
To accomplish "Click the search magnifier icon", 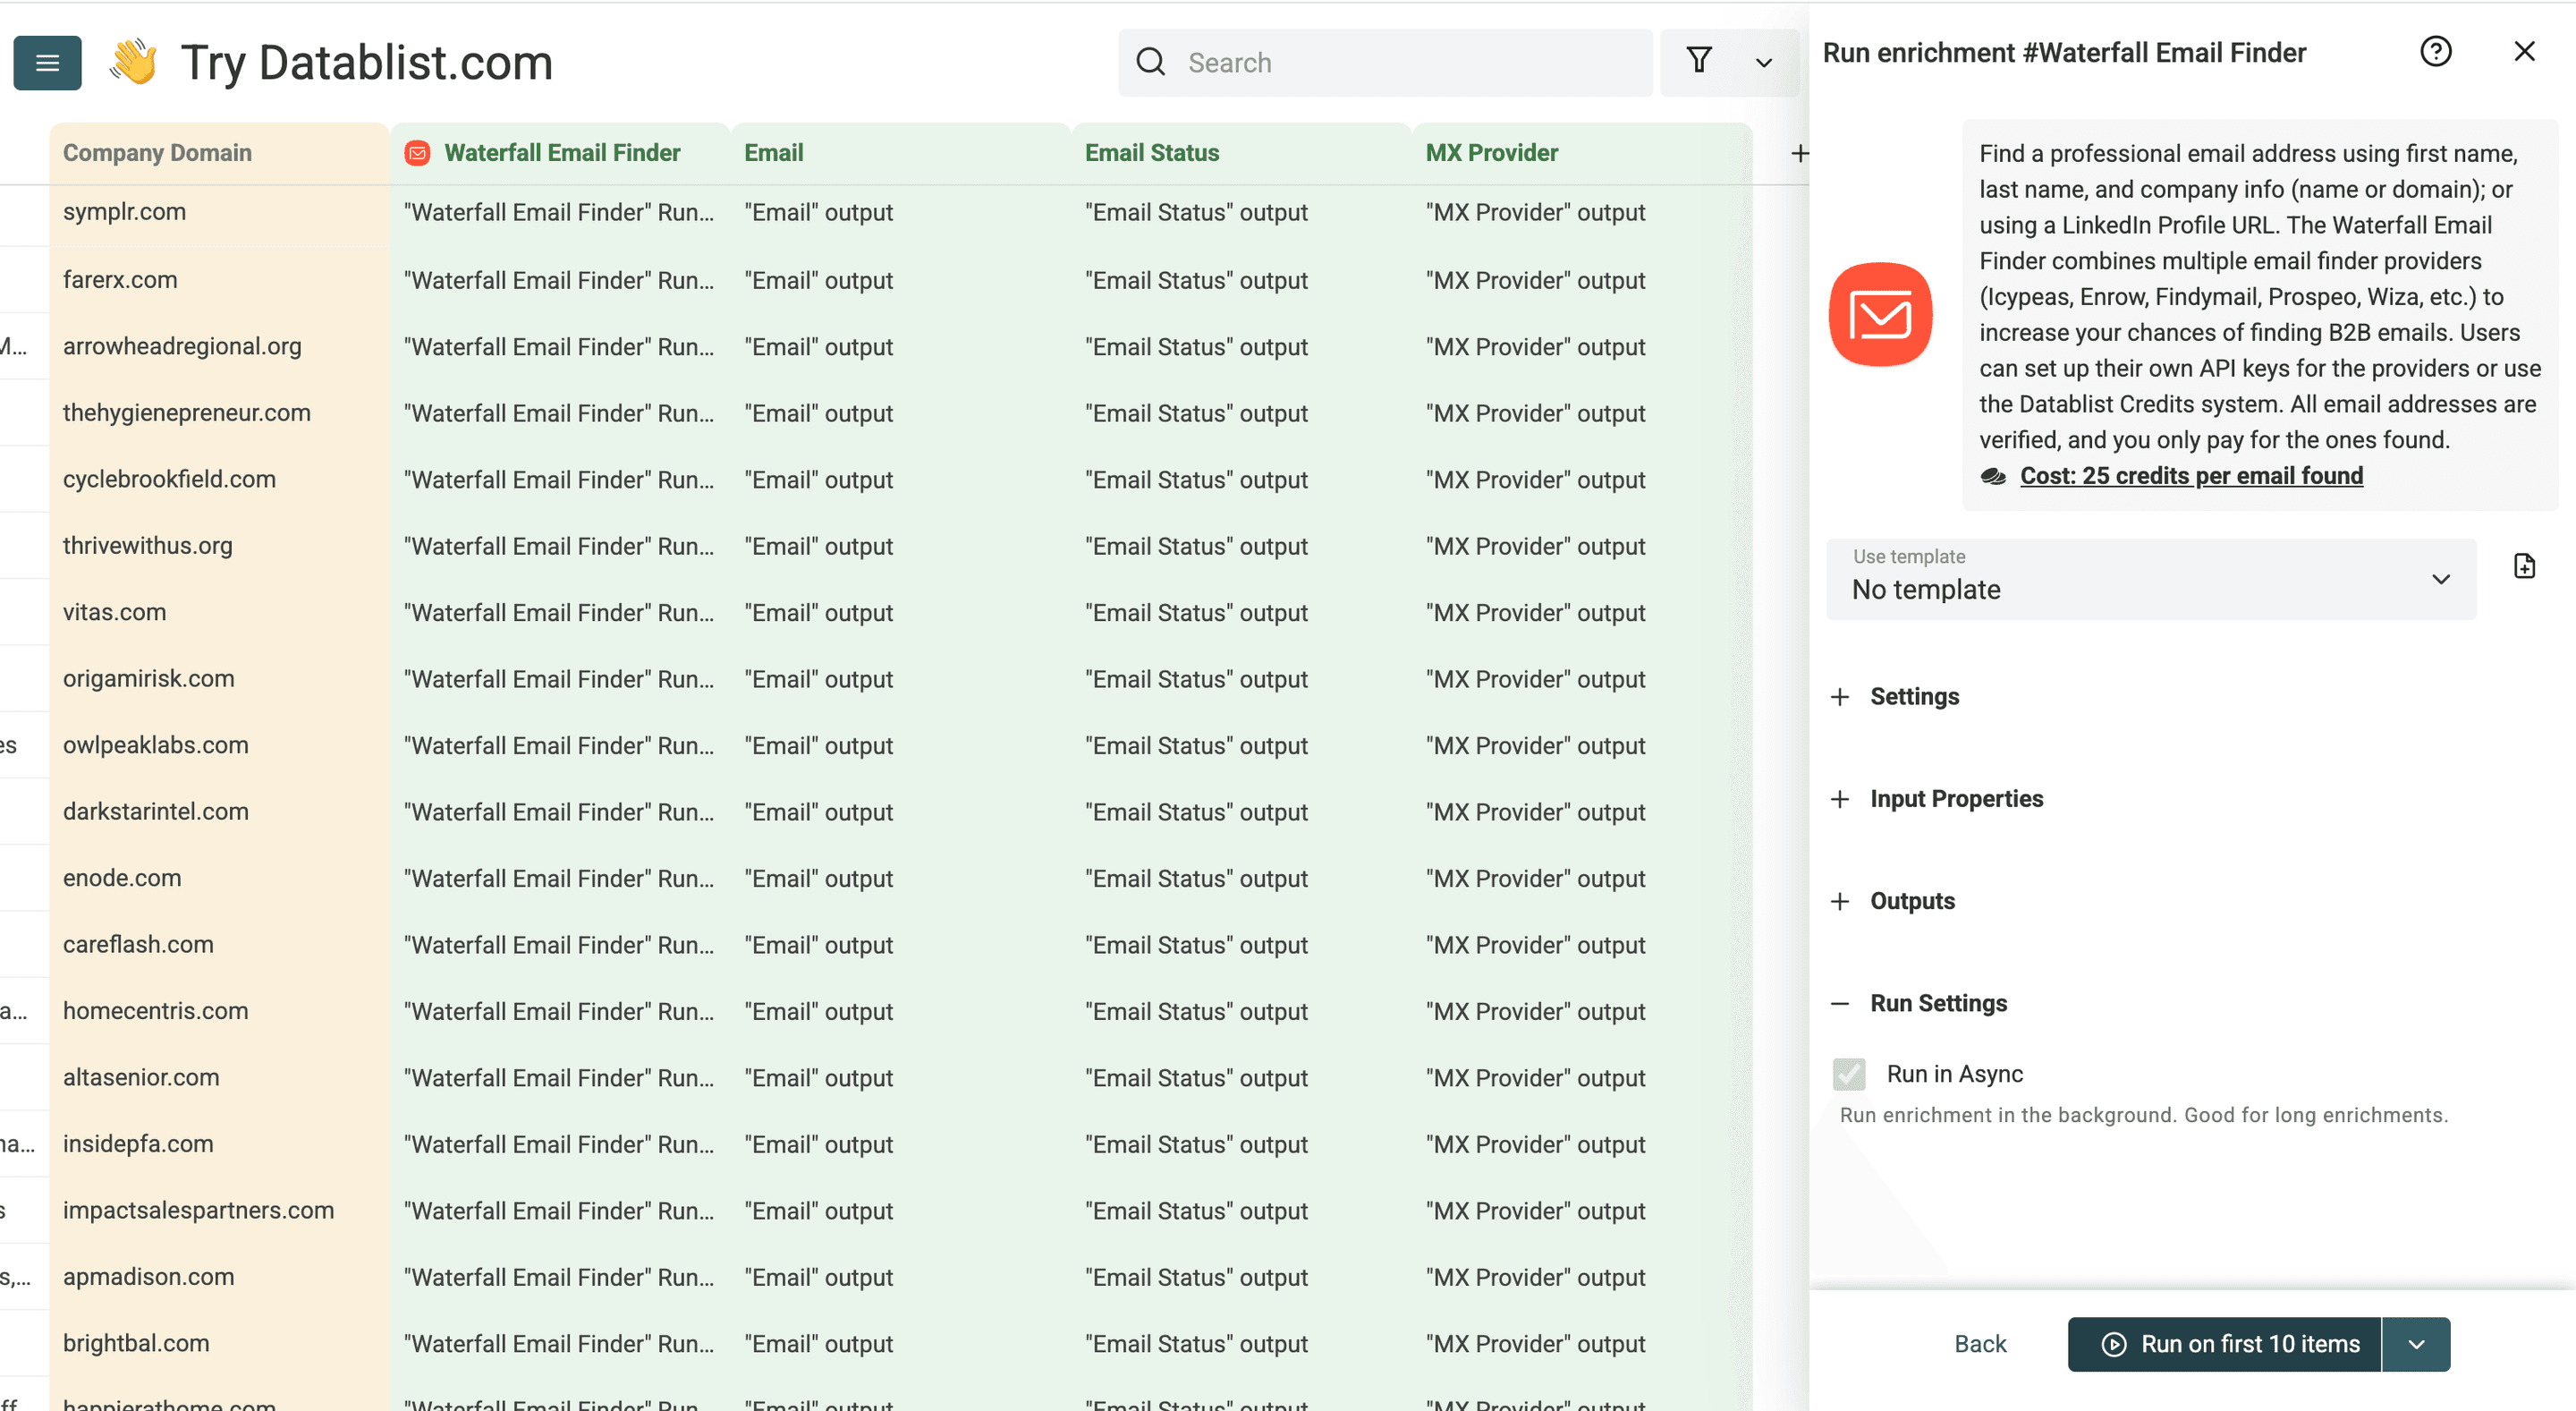I will click(1151, 62).
